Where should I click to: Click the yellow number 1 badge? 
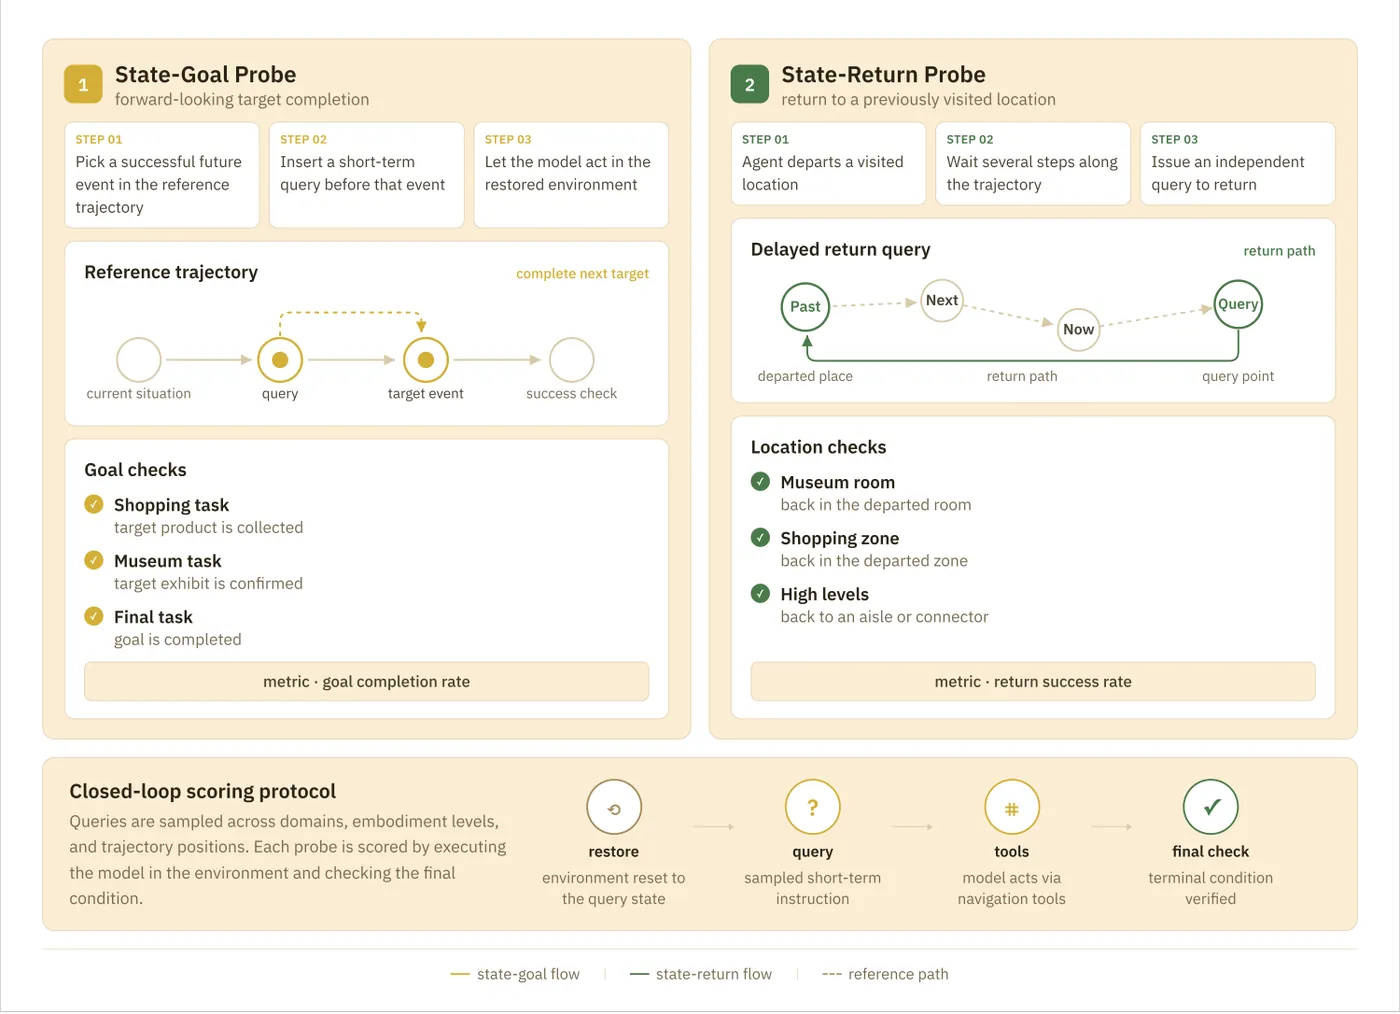pyautogui.click(x=83, y=85)
